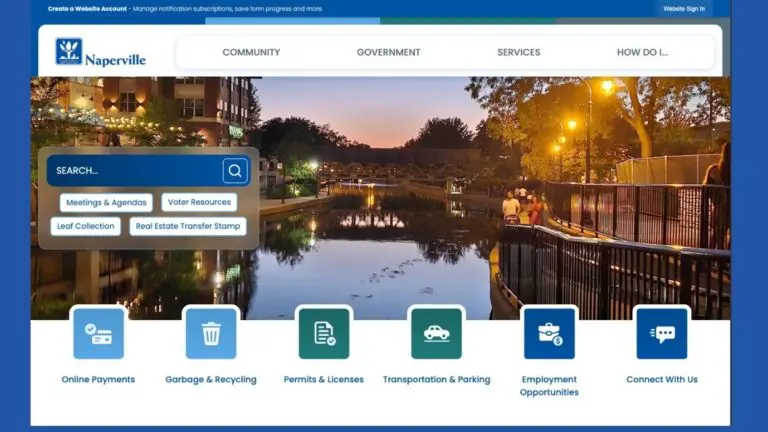Click the Employment Opportunities text label
Viewport: 768px width, 432px height.
click(549, 385)
